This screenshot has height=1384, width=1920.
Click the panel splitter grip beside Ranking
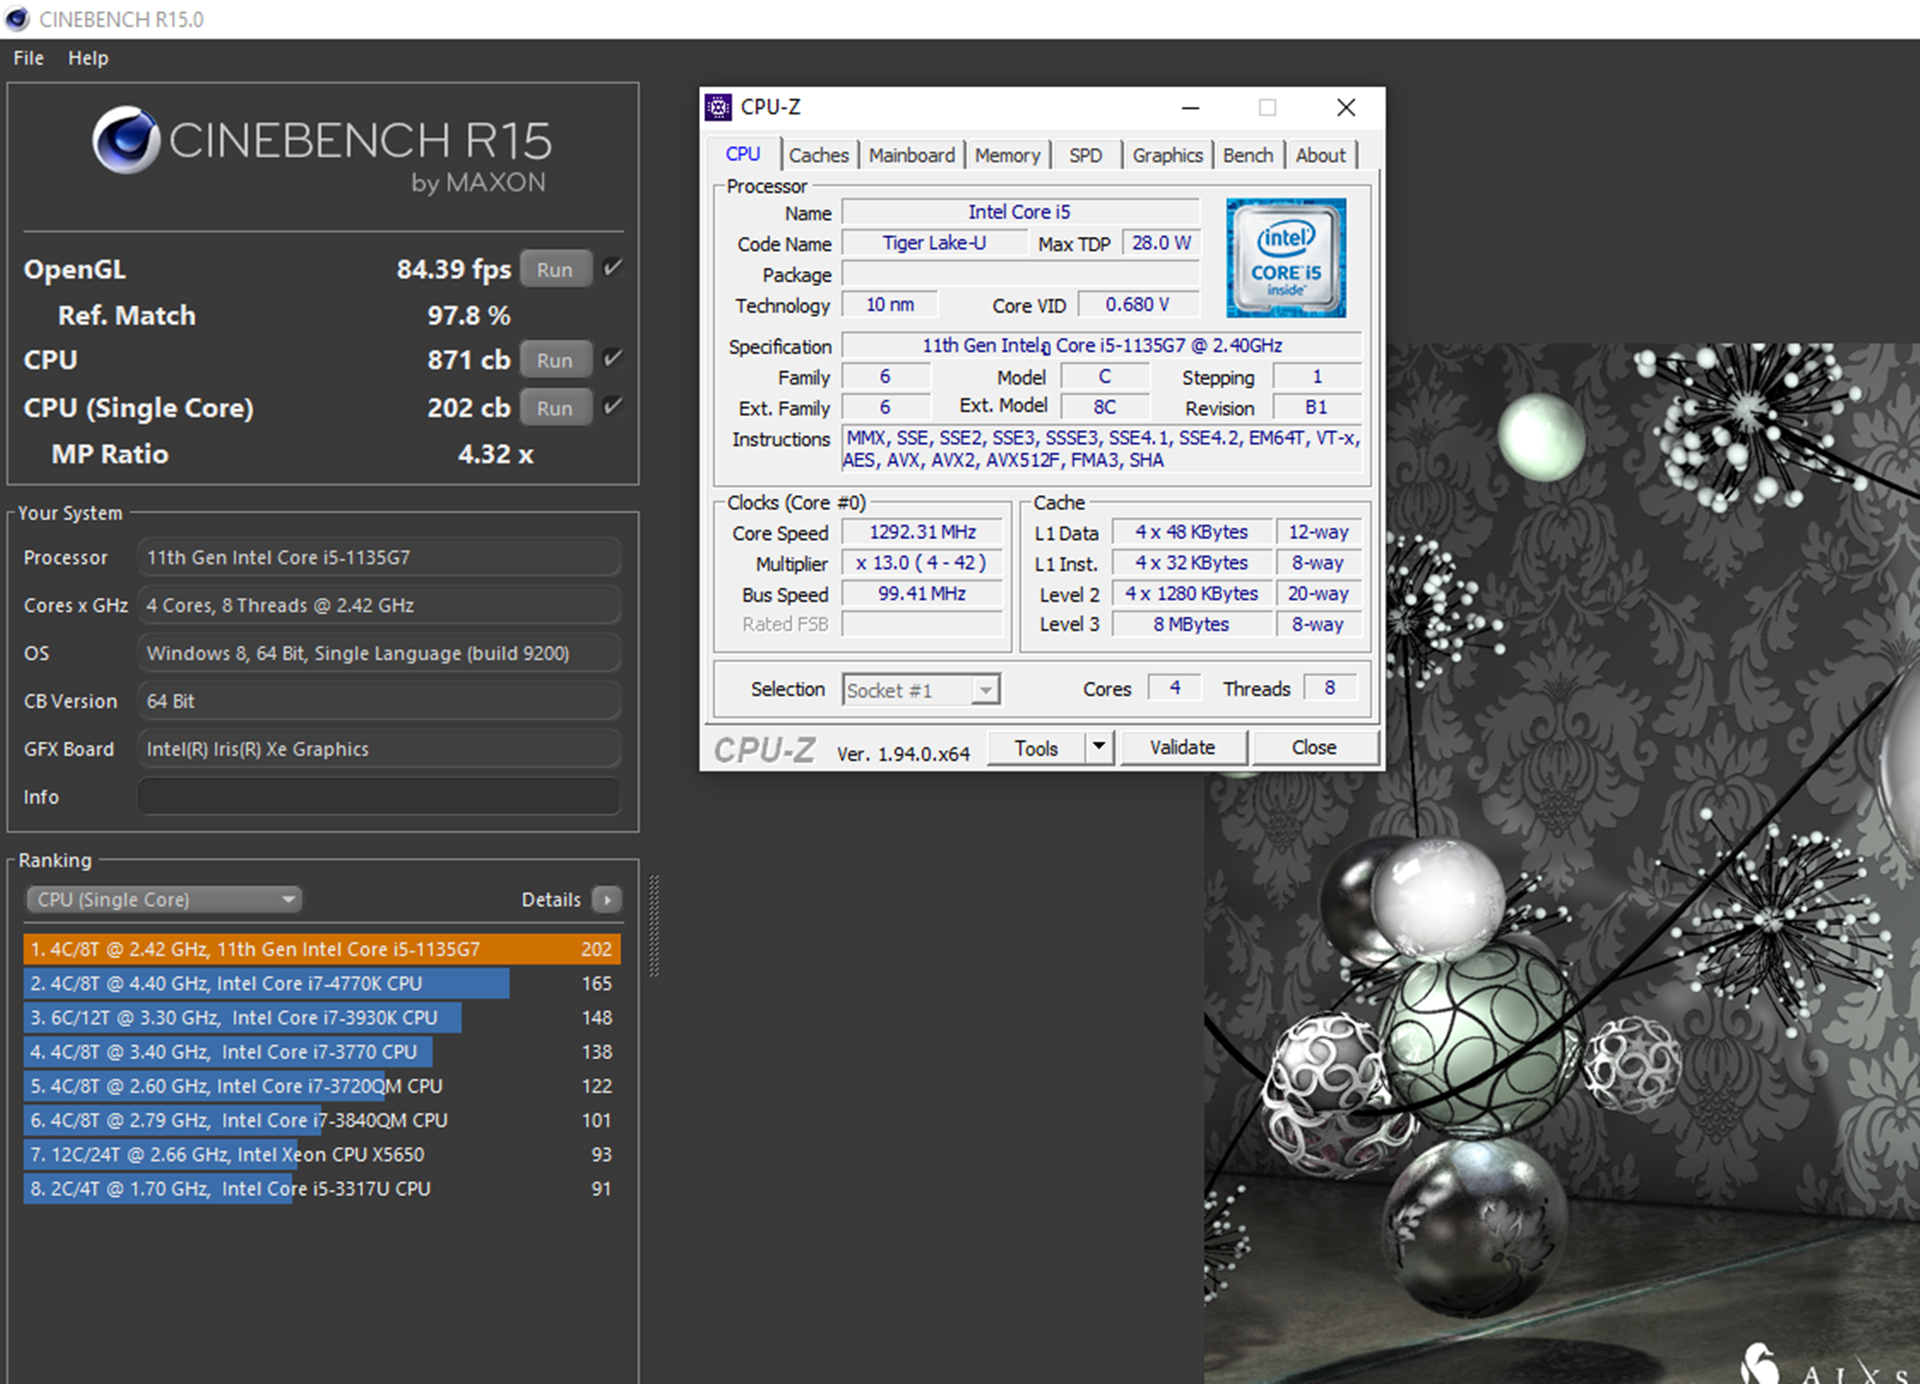654,926
